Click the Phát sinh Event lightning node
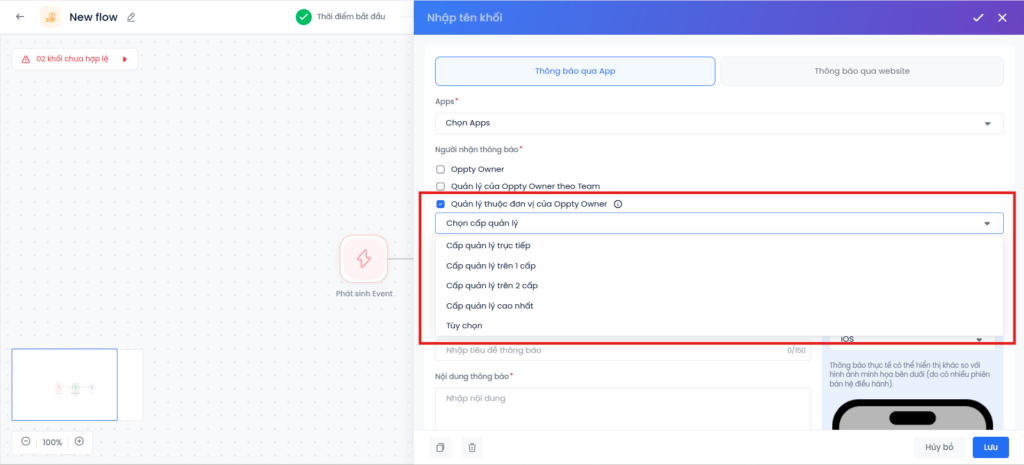Viewport: 1024px width, 465px height. (x=363, y=259)
